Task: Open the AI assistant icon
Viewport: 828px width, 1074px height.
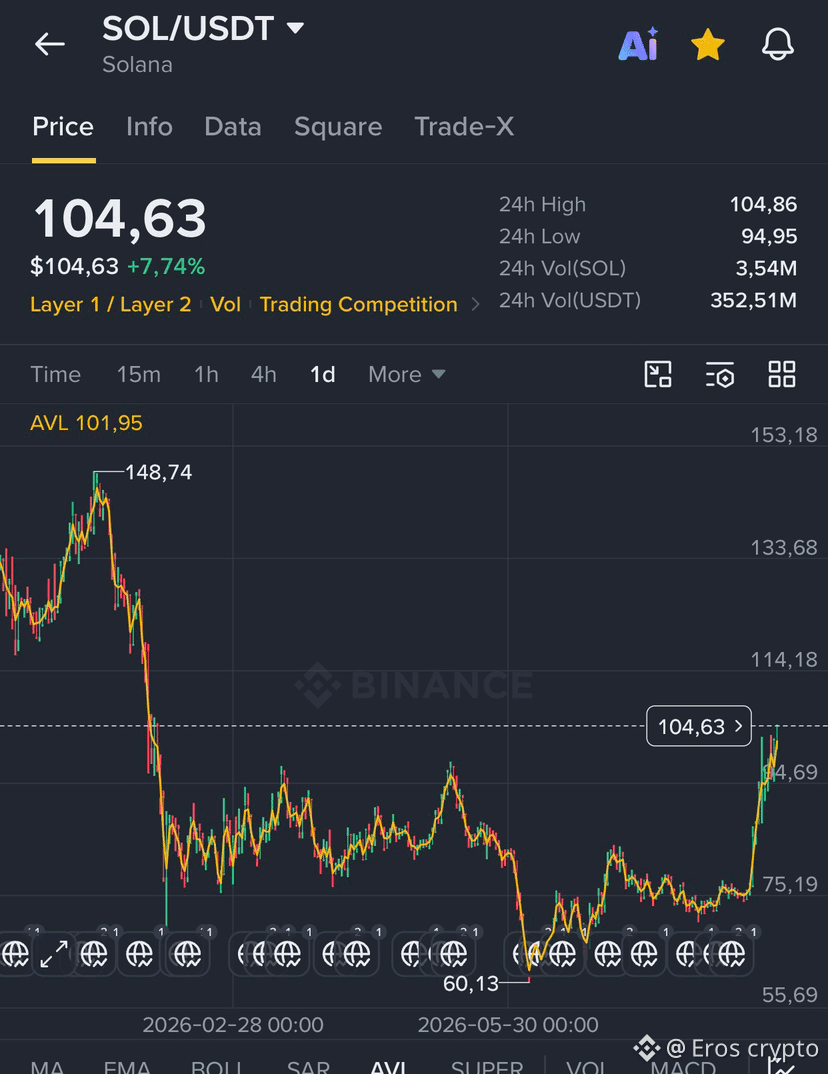Action: point(638,45)
